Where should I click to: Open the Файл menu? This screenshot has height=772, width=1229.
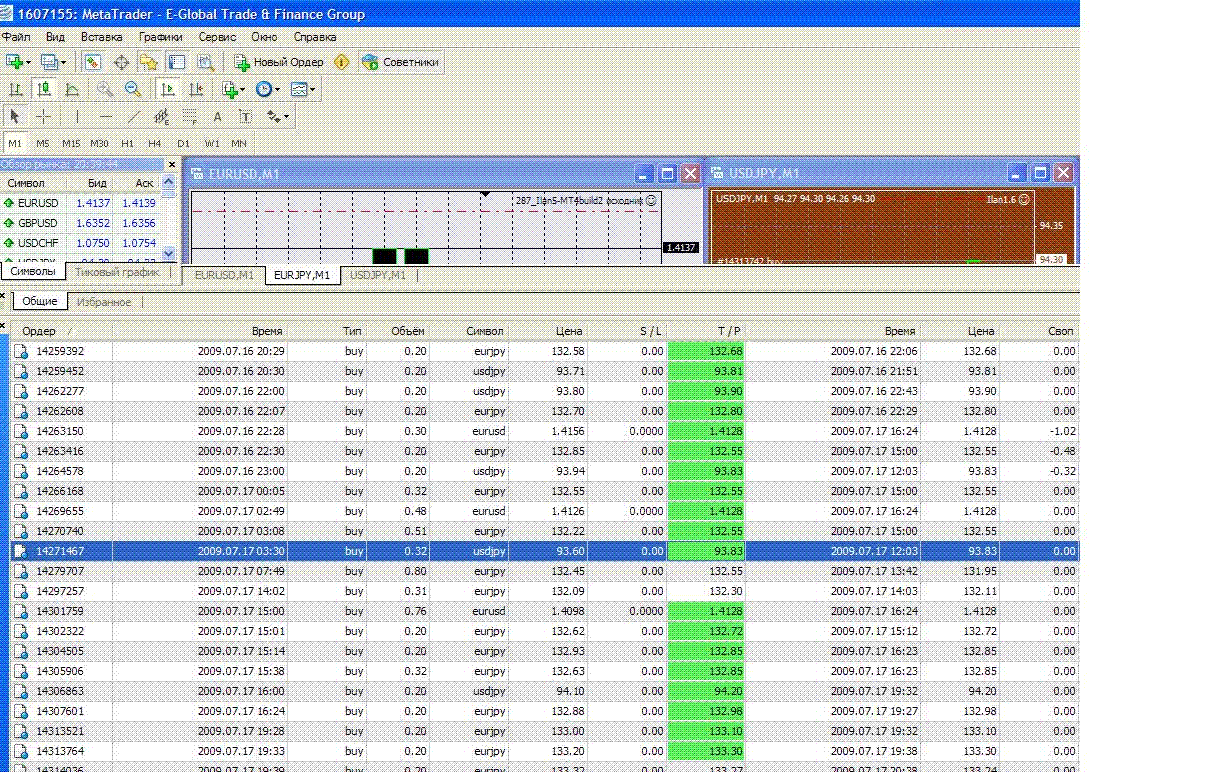(x=16, y=37)
